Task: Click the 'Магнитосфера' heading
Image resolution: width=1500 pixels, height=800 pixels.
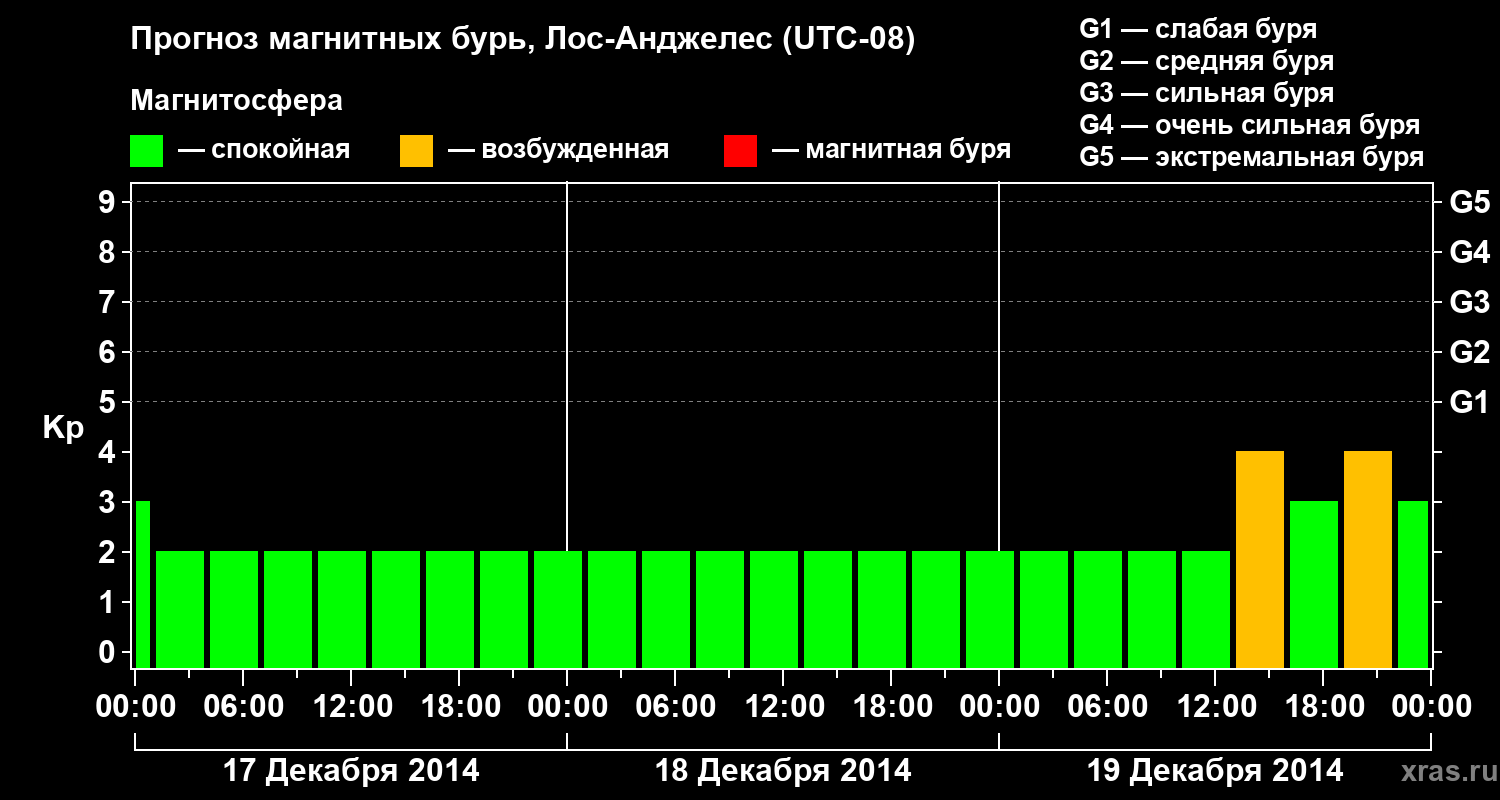Action: pyautogui.click(x=237, y=101)
